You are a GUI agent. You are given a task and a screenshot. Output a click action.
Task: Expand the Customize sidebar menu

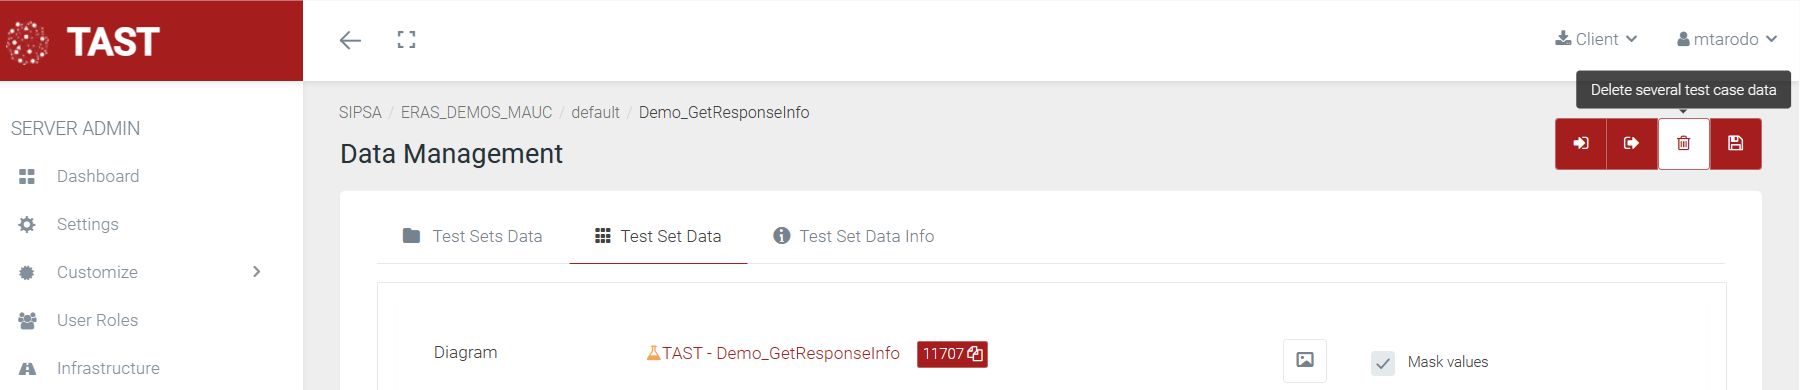click(x=140, y=272)
